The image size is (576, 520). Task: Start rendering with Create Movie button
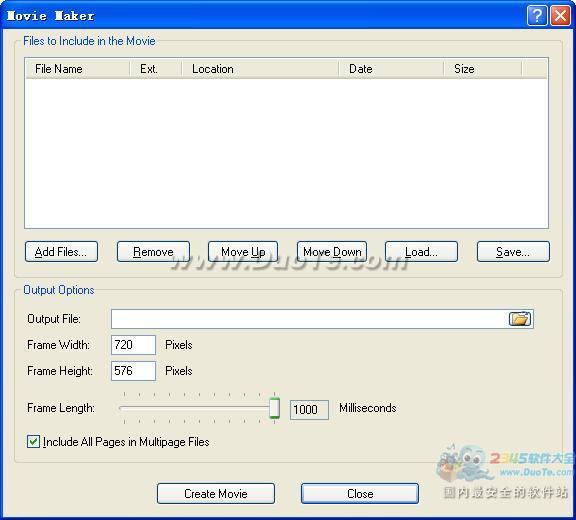tap(216, 493)
